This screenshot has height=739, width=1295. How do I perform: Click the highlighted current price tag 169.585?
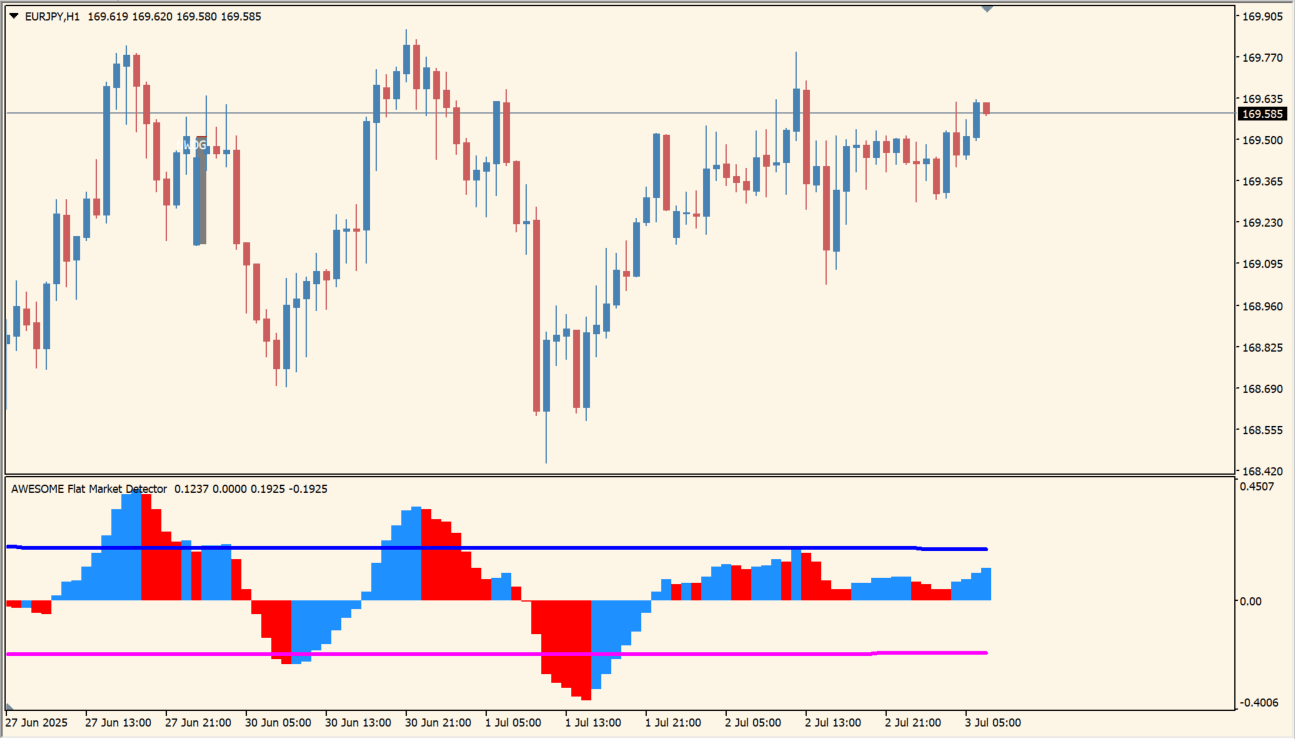click(1263, 114)
